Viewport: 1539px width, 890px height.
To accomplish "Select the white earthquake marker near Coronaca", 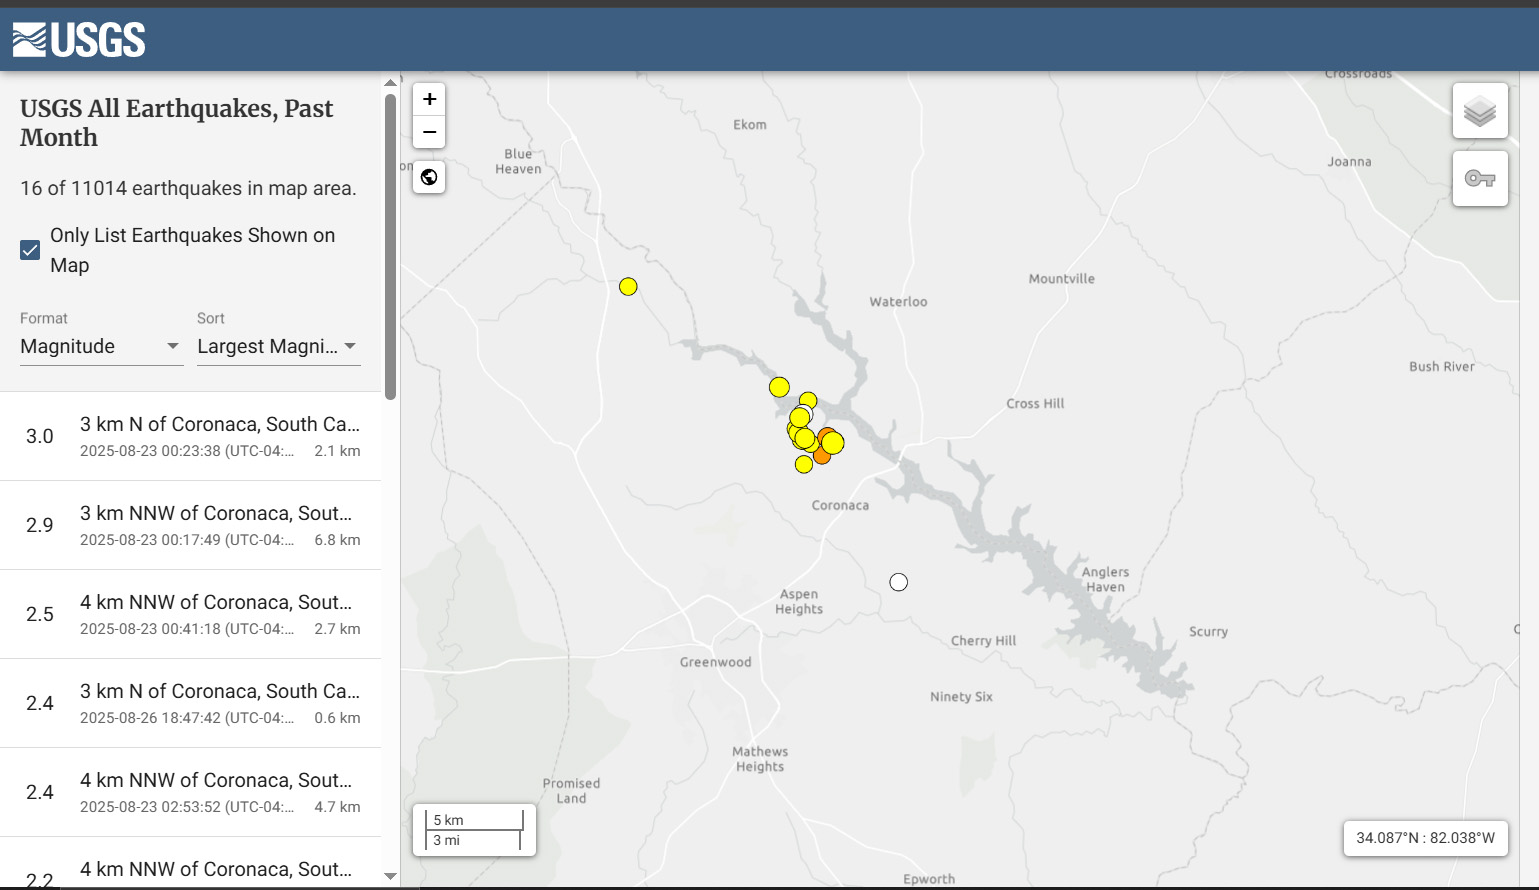I will (x=899, y=582).
